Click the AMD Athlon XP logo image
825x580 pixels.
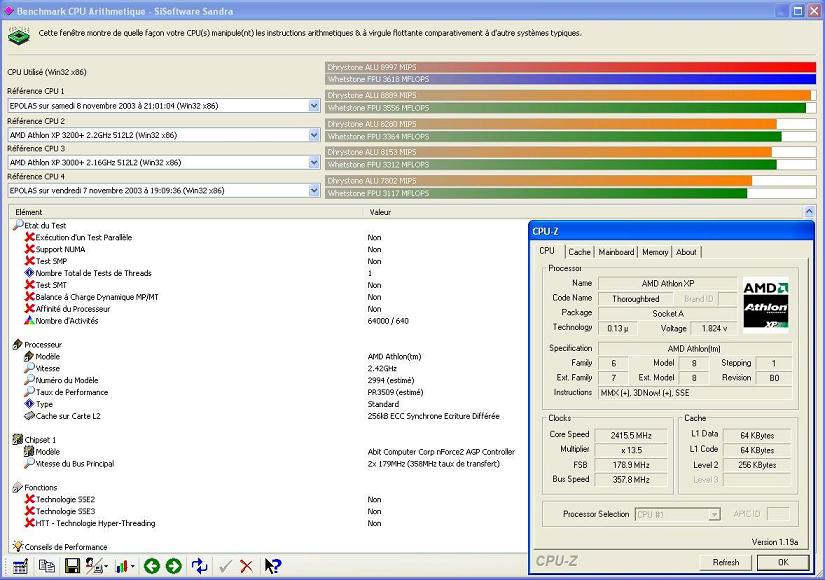(x=765, y=304)
